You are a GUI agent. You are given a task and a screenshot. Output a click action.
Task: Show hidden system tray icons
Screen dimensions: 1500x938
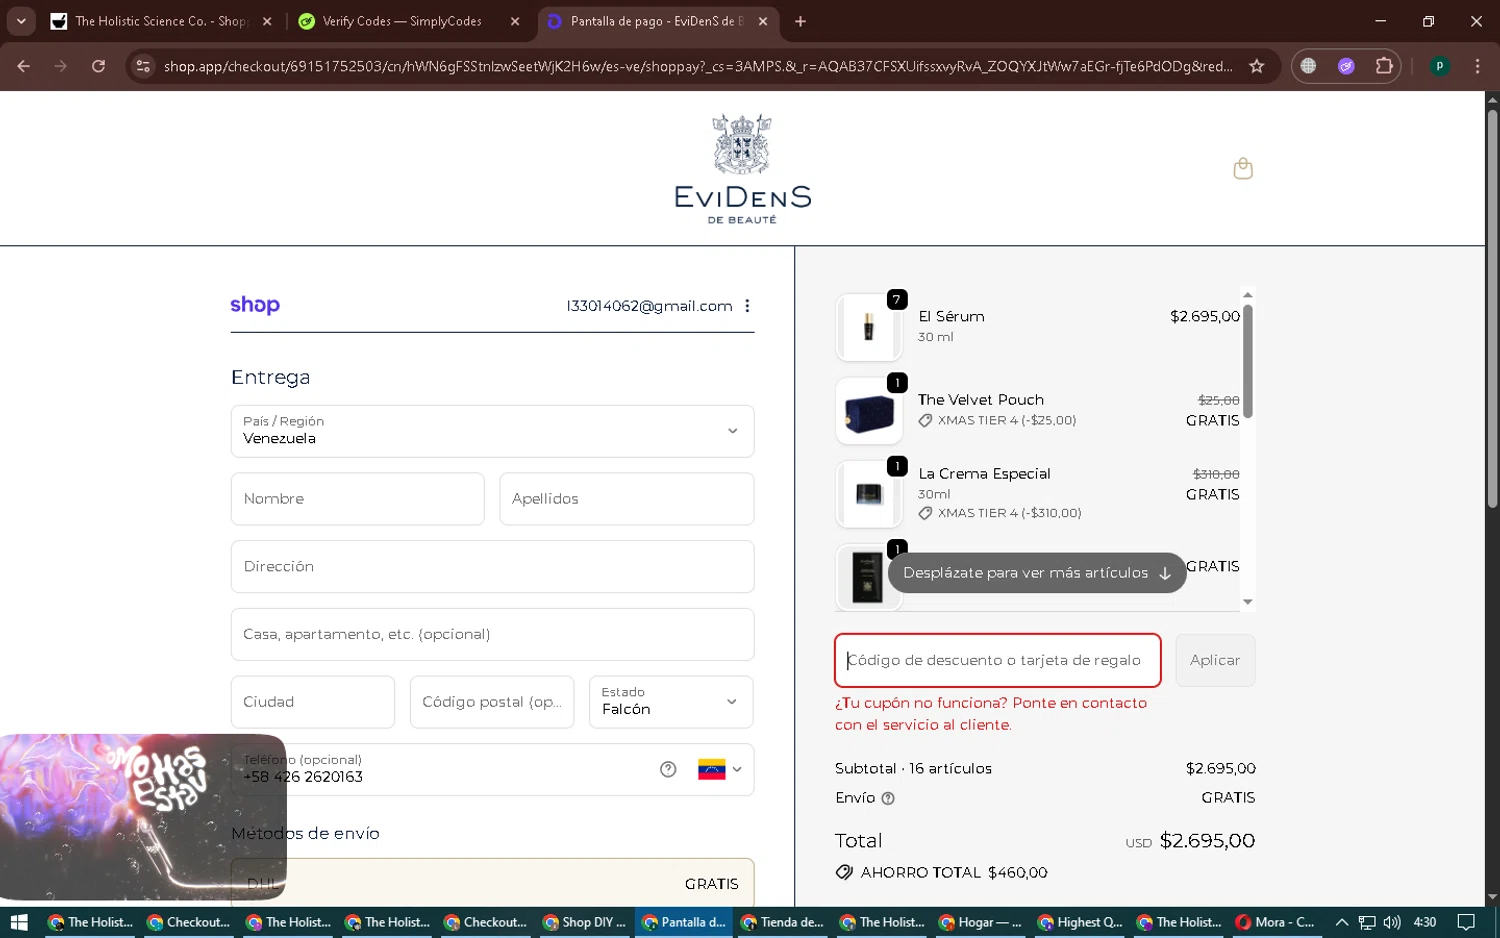tap(1342, 922)
